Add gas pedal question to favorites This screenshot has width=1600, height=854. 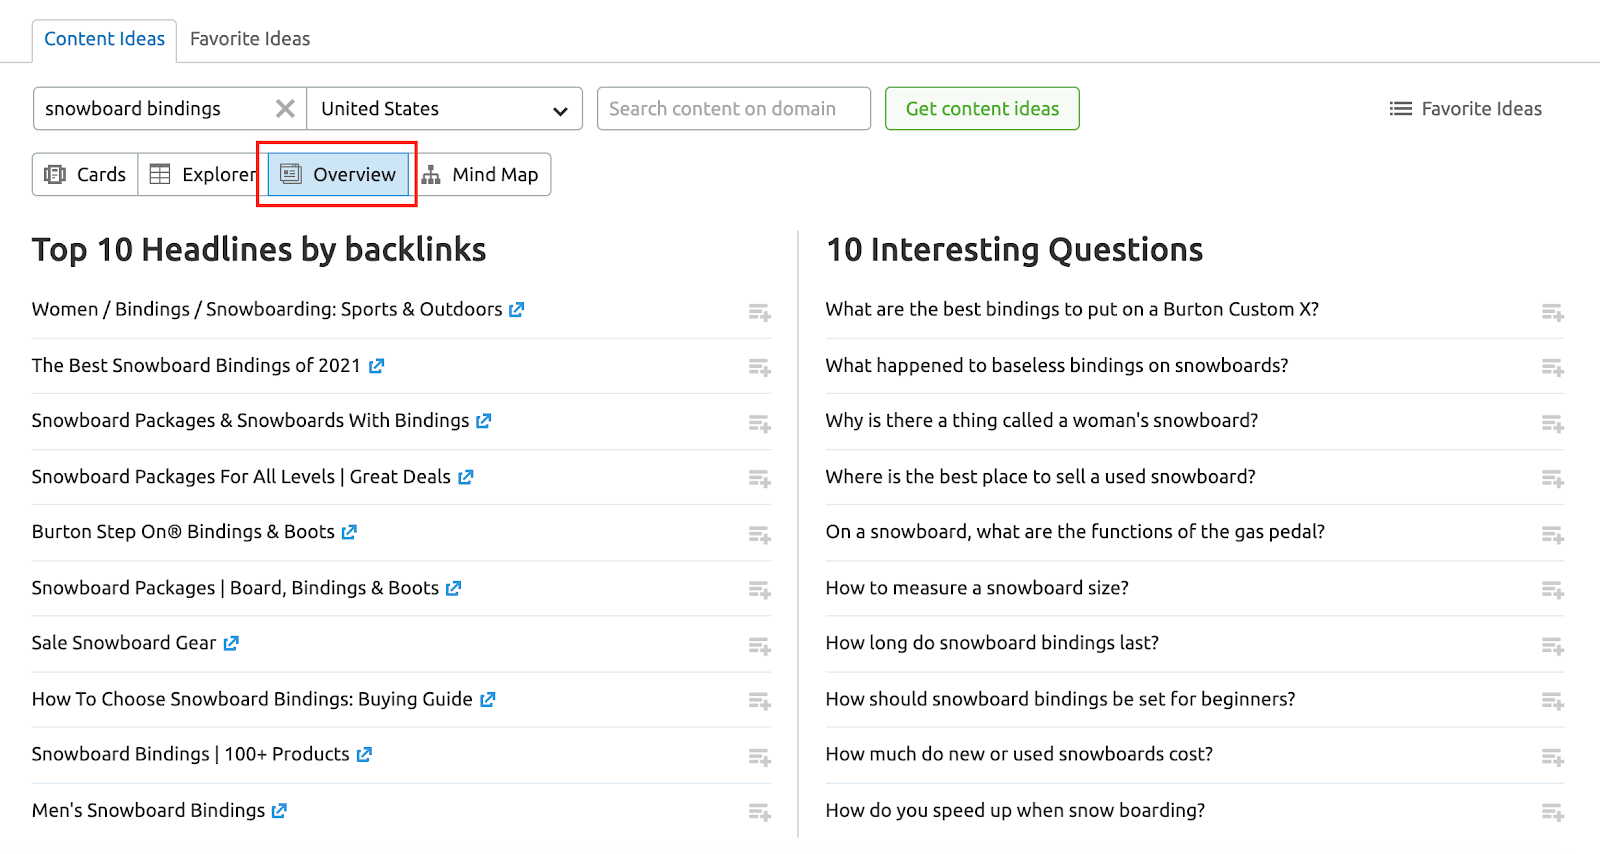(1553, 535)
